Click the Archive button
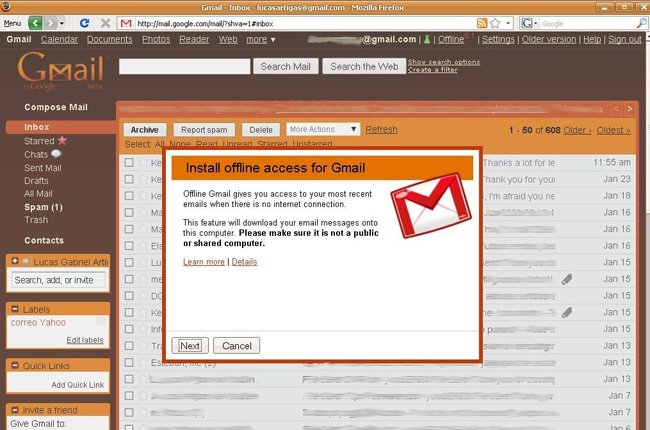Viewport: 650px width, 430px height. click(144, 130)
